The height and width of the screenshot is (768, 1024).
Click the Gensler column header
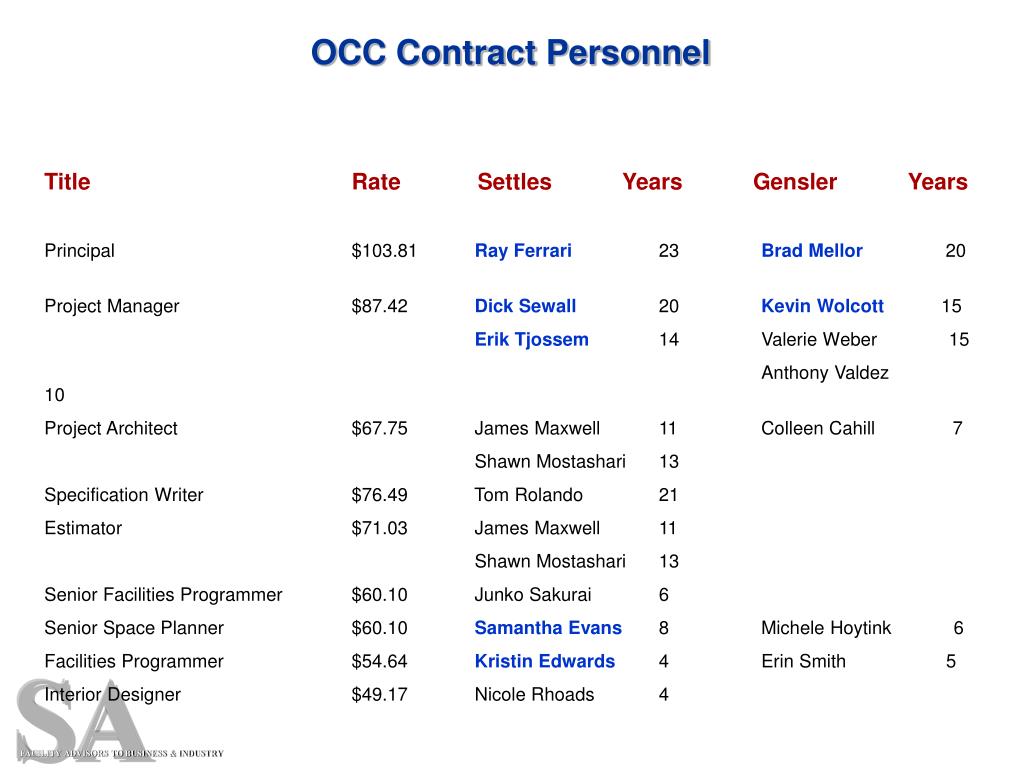coord(795,182)
